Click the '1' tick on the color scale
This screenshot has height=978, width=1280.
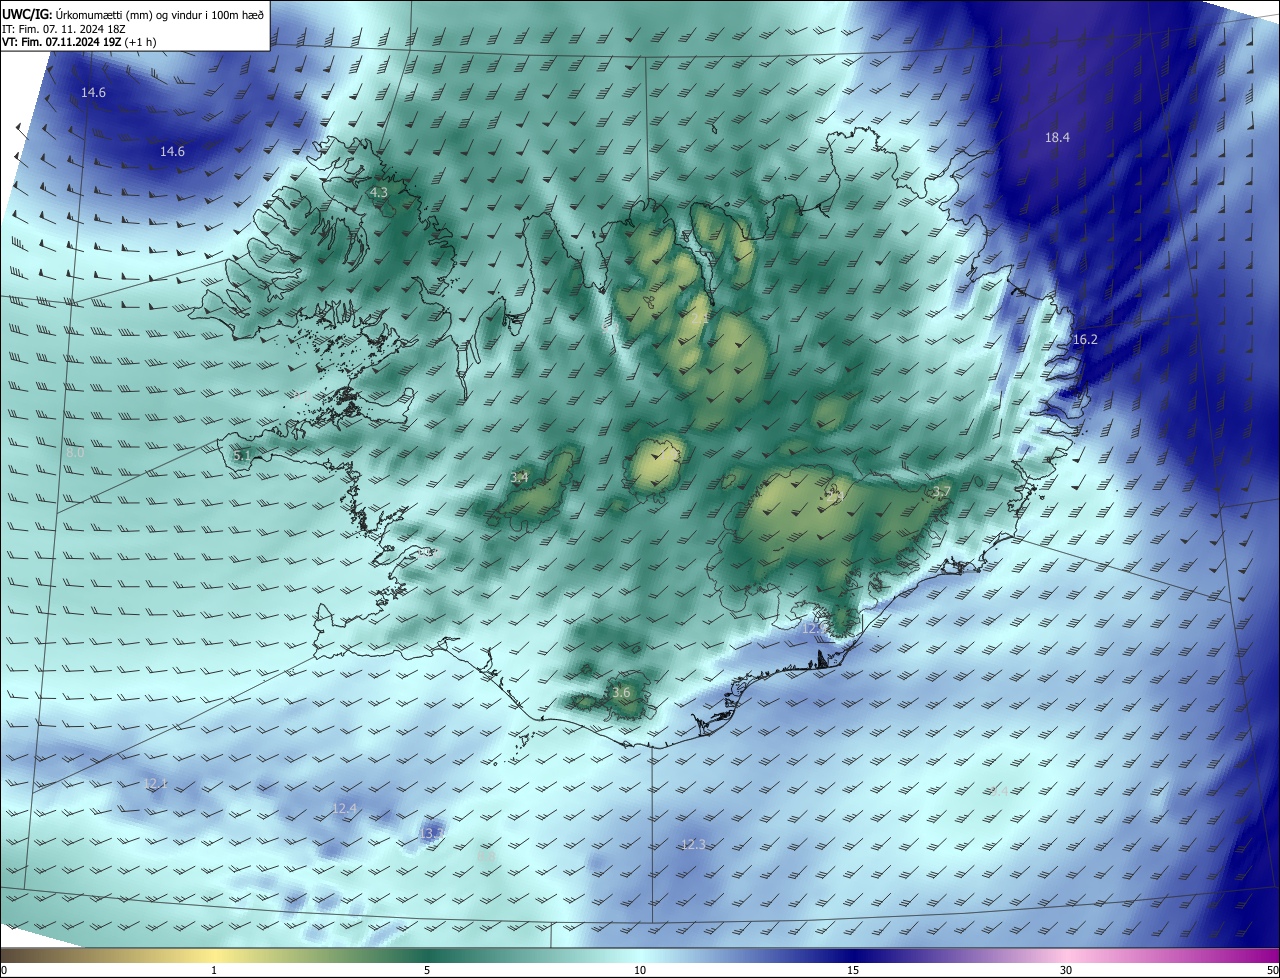click(x=214, y=971)
